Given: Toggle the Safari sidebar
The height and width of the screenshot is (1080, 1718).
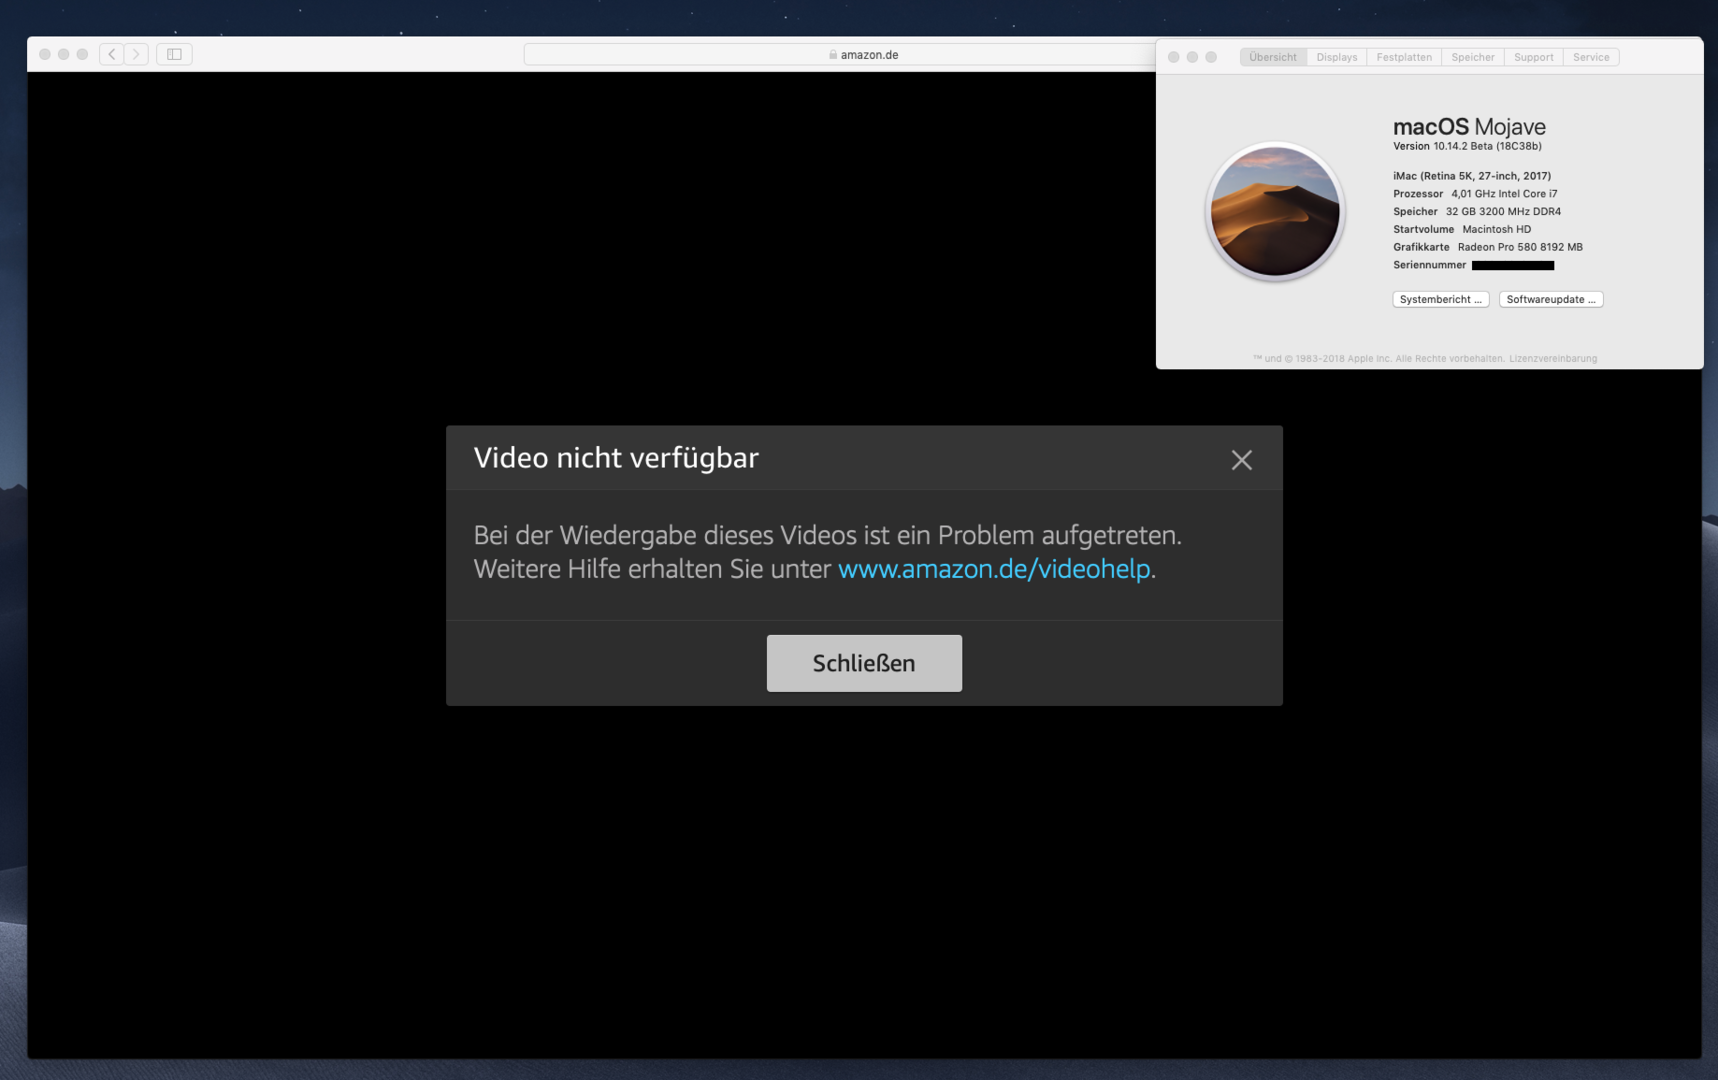Looking at the screenshot, I should [x=174, y=54].
